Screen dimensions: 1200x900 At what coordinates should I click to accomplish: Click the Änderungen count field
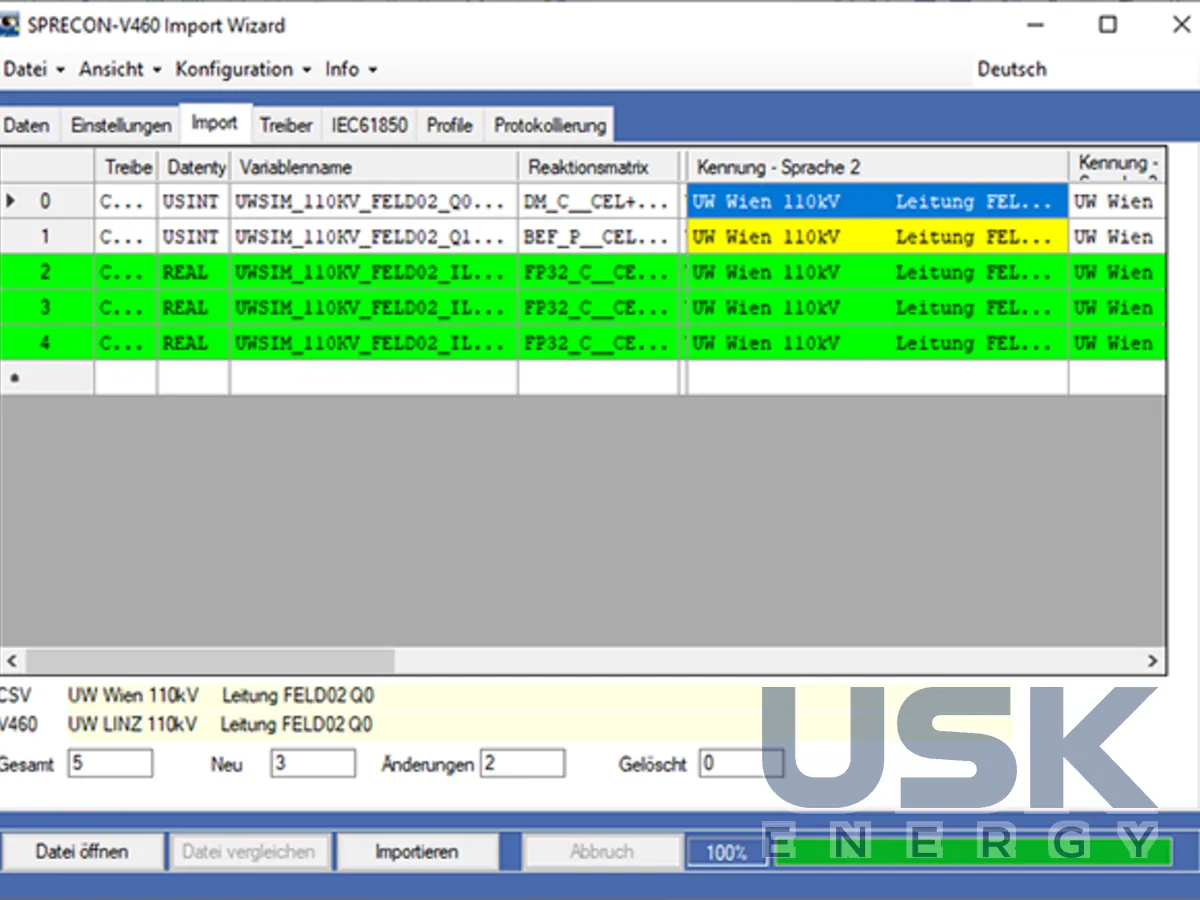click(522, 764)
